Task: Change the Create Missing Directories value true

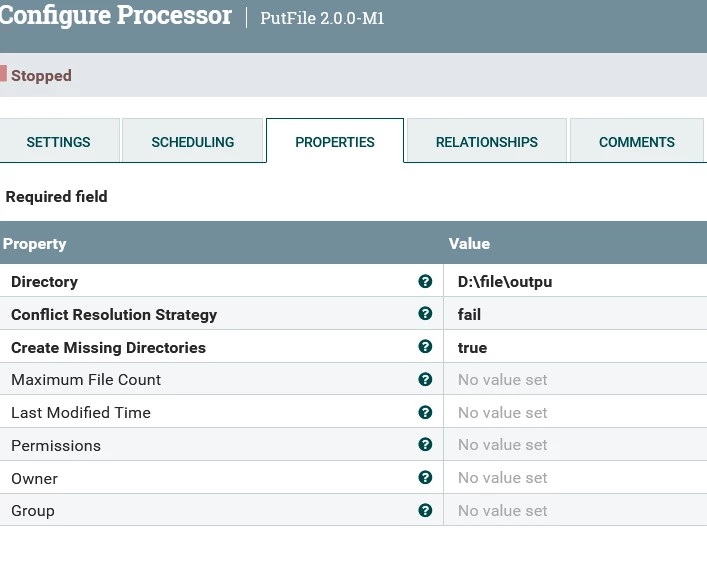Action: (x=575, y=347)
